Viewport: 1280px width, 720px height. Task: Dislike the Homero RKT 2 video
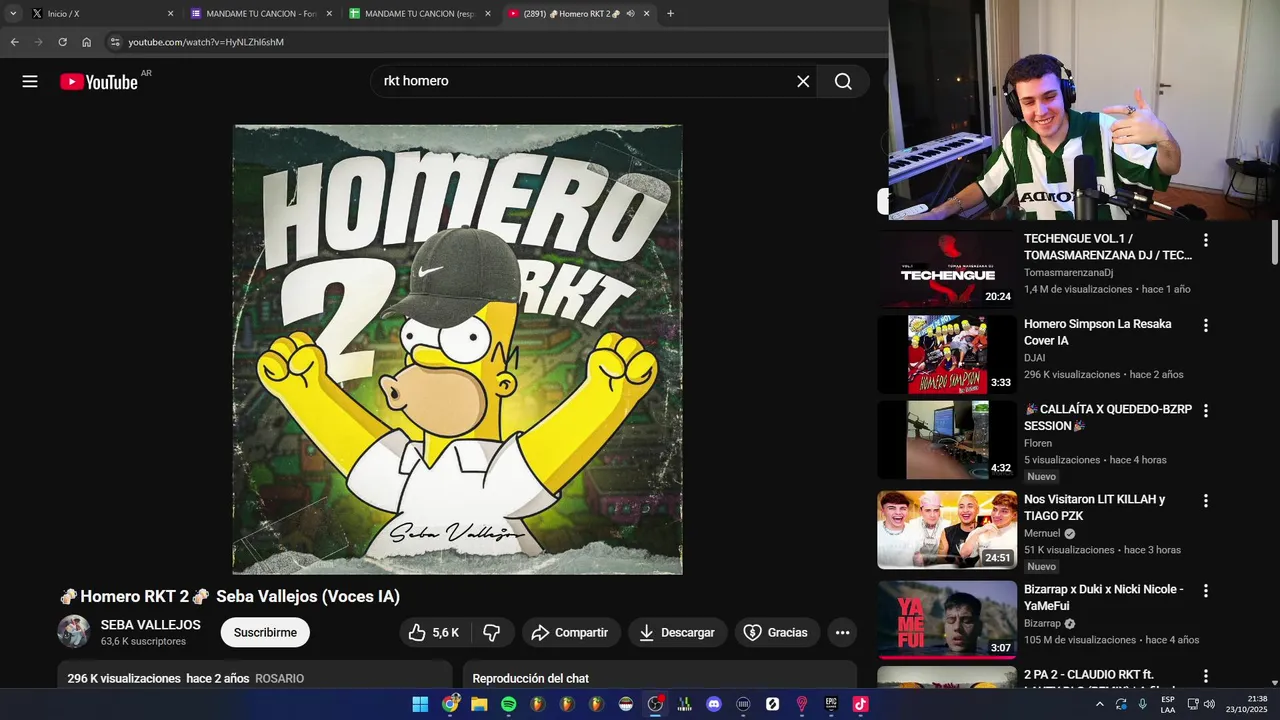click(x=491, y=632)
